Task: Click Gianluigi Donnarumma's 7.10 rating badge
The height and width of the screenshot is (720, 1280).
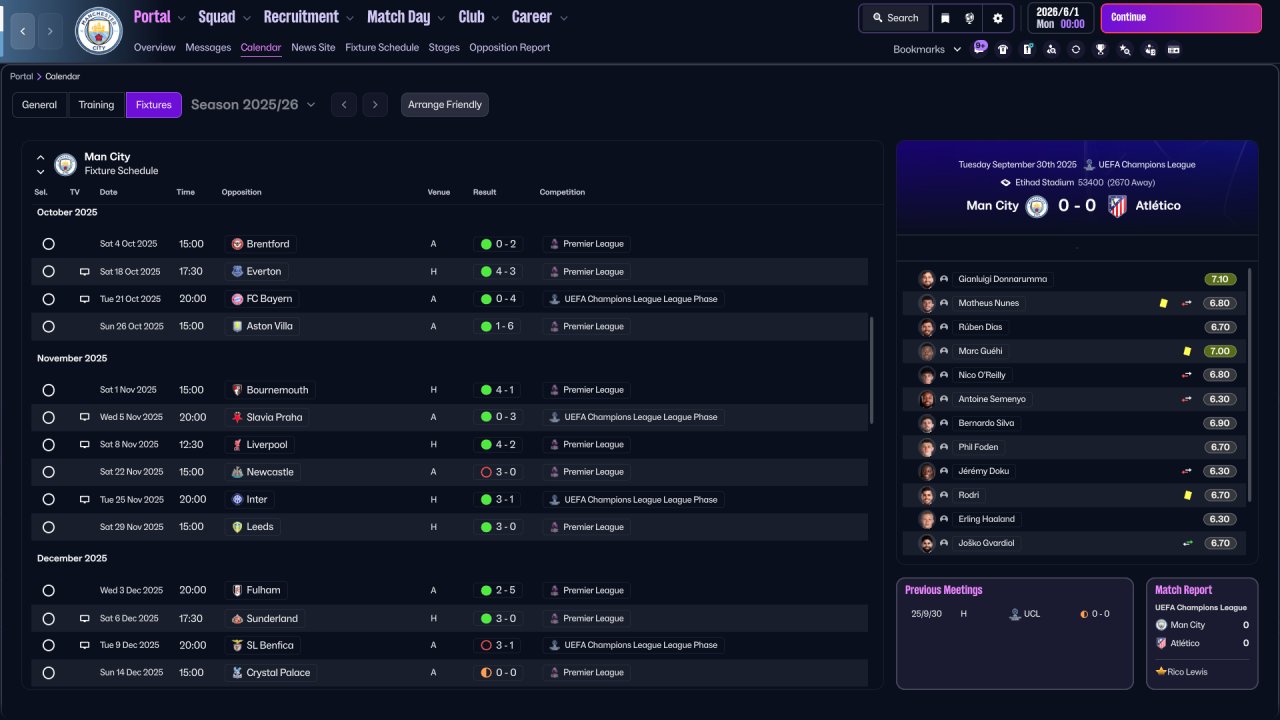Action: tap(1221, 279)
